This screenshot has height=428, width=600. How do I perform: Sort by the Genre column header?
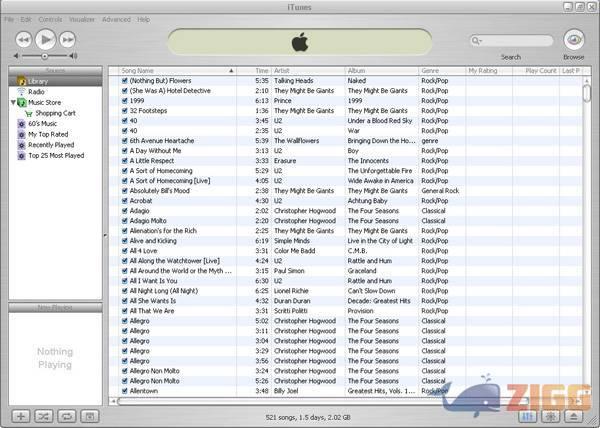click(x=442, y=71)
